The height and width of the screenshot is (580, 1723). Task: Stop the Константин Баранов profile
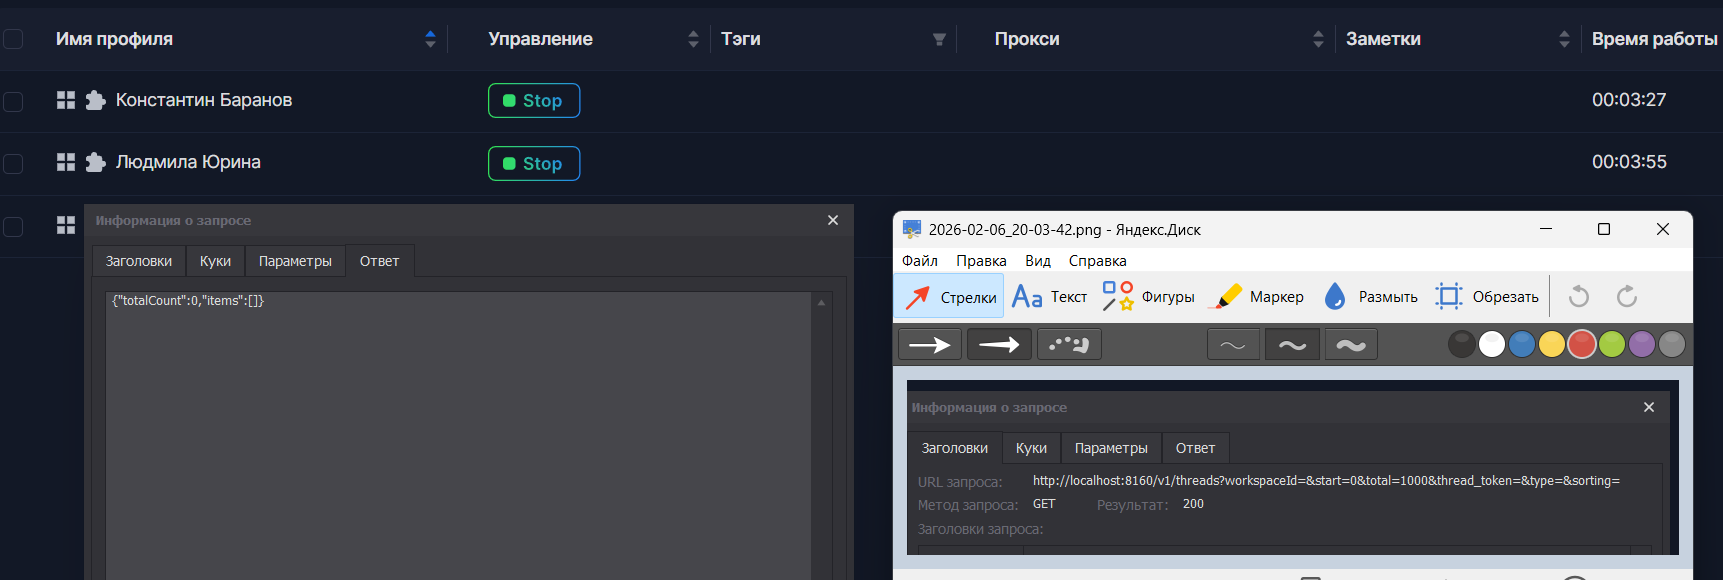click(533, 101)
